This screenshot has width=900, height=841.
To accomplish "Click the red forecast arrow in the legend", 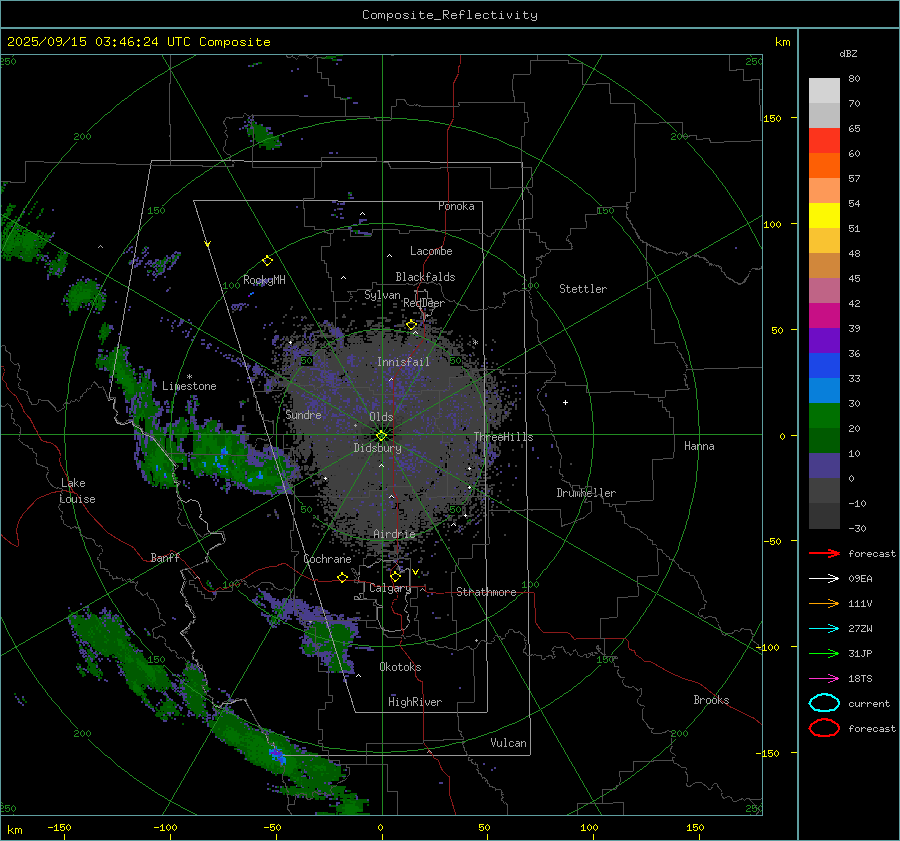I will (x=824, y=553).
